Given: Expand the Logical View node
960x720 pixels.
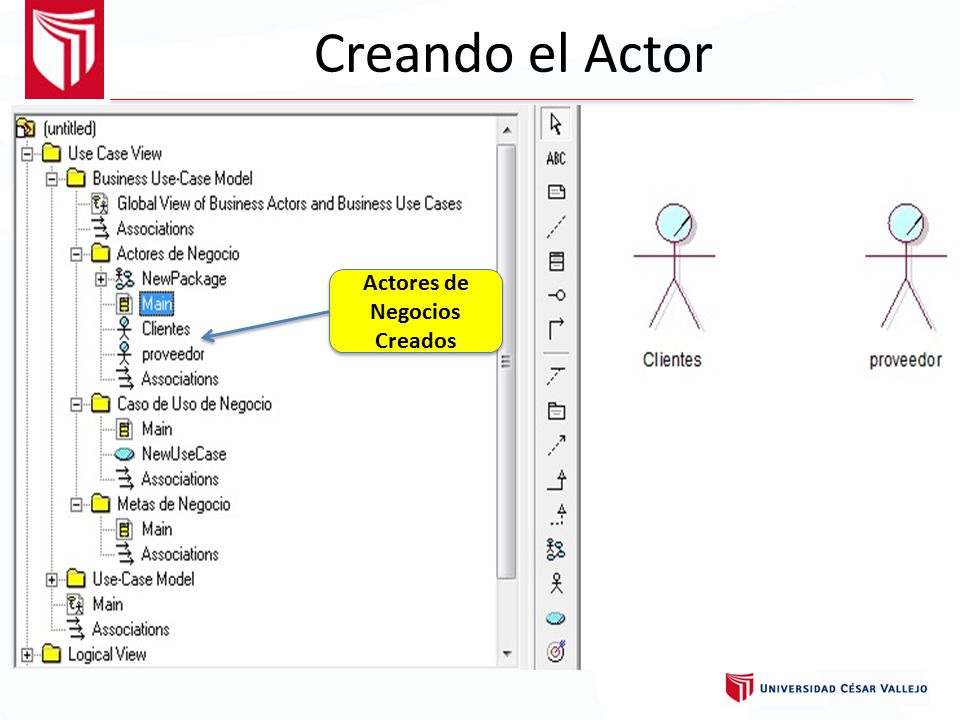Looking at the screenshot, I should 27,654.
